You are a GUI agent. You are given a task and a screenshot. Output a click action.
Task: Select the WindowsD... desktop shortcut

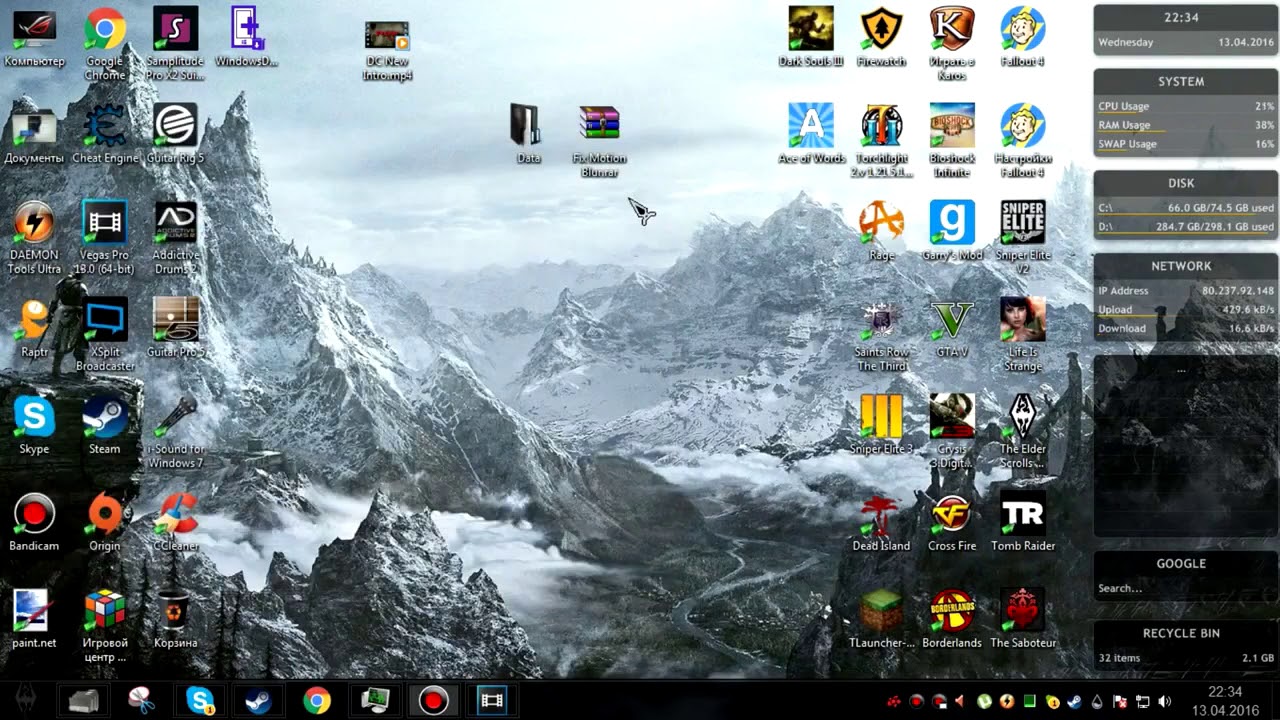coord(246,38)
